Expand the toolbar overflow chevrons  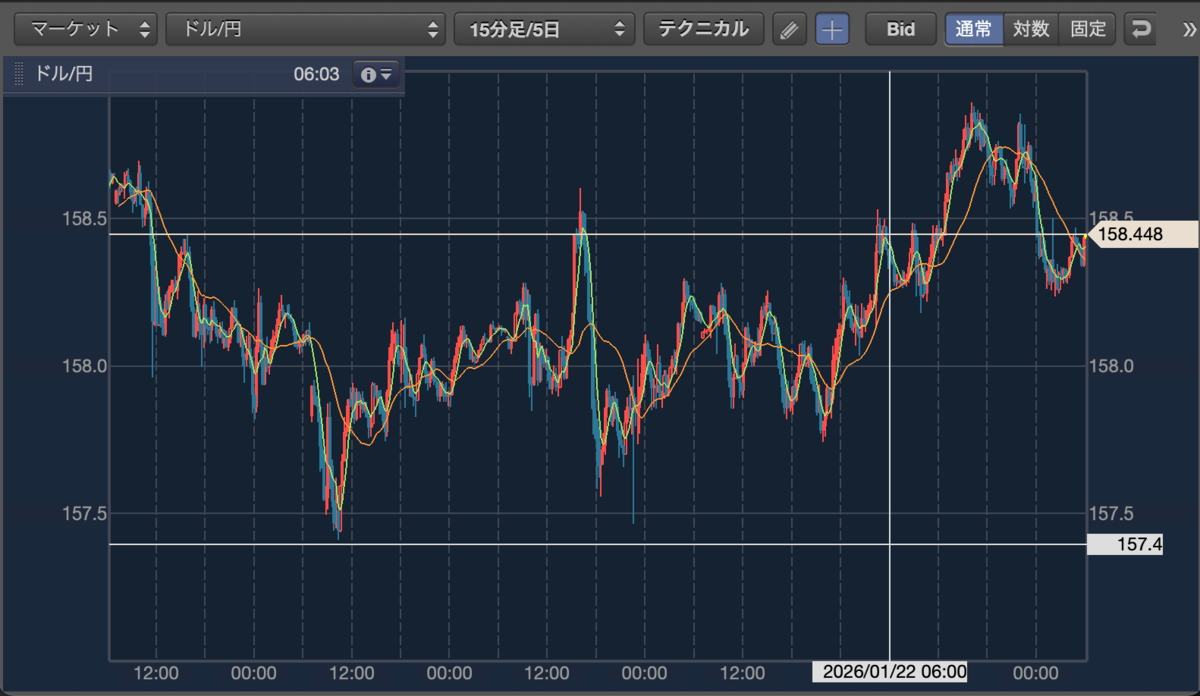1190,29
